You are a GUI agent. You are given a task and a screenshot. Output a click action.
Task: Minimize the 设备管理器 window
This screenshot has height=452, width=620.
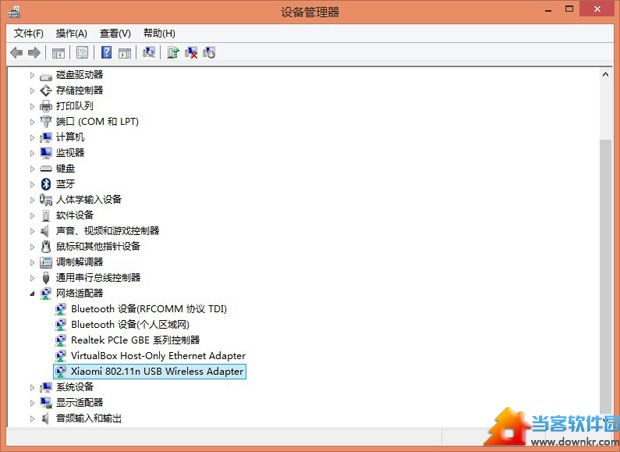click(548, 11)
